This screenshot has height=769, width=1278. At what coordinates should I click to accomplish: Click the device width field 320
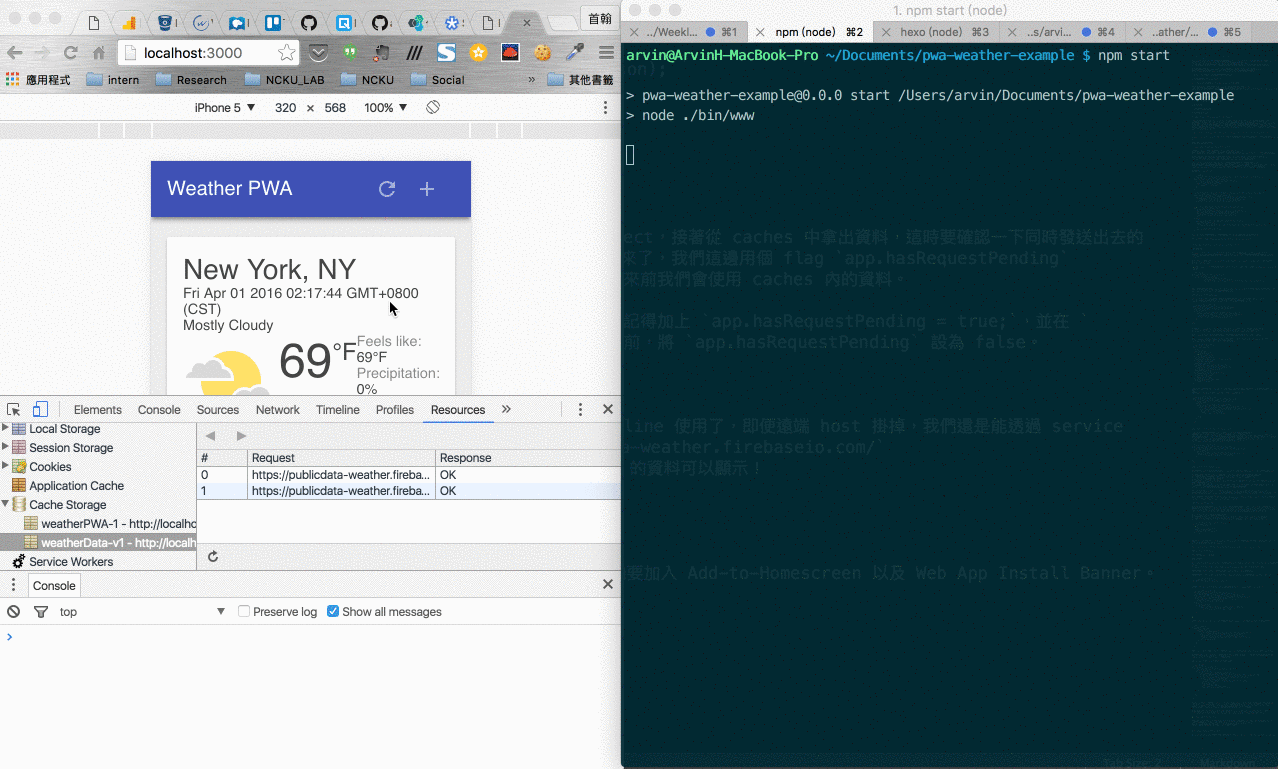coord(286,107)
